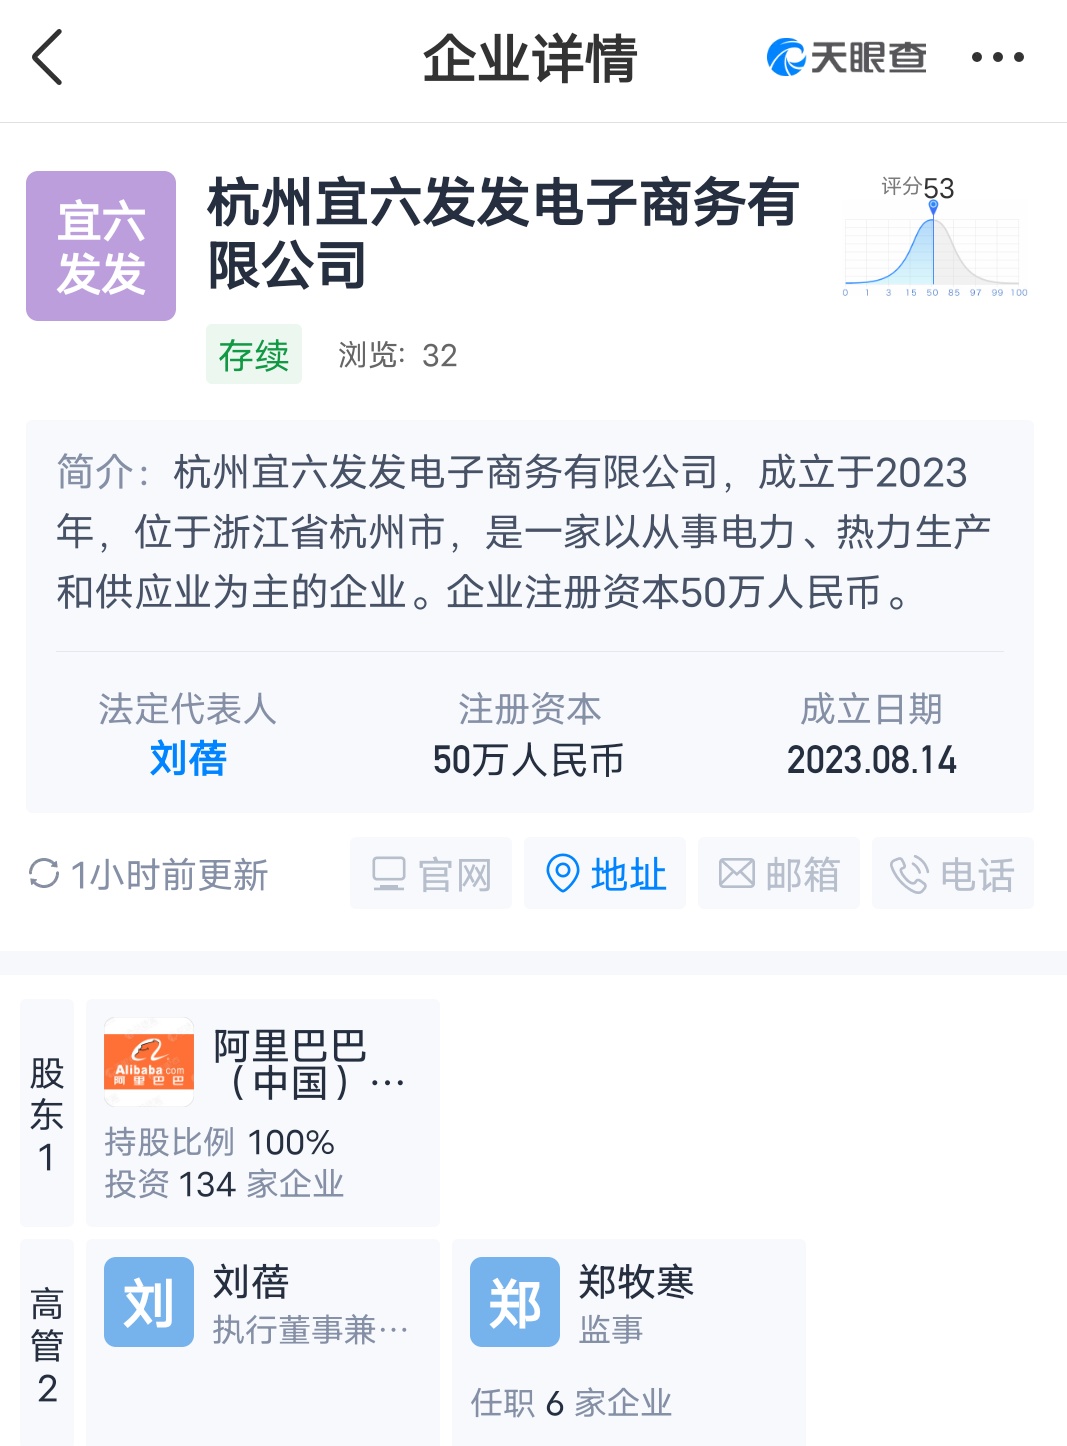The width and height of the screenshot is (1067, 1446).
Task: Go back using the left arrow
Action: click(x=47, y=57)
